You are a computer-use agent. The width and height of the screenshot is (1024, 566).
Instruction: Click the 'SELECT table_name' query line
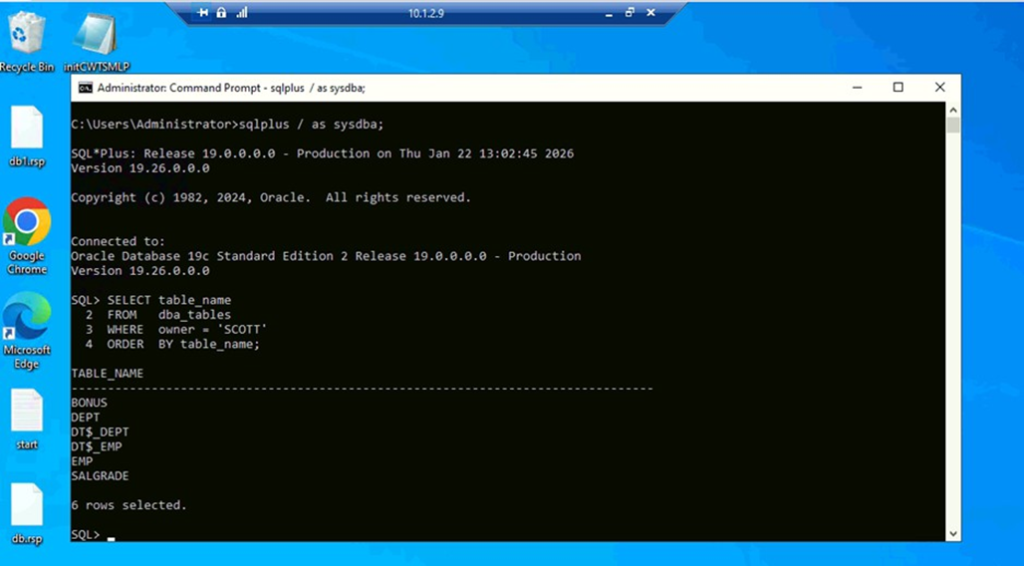(169, 300)
